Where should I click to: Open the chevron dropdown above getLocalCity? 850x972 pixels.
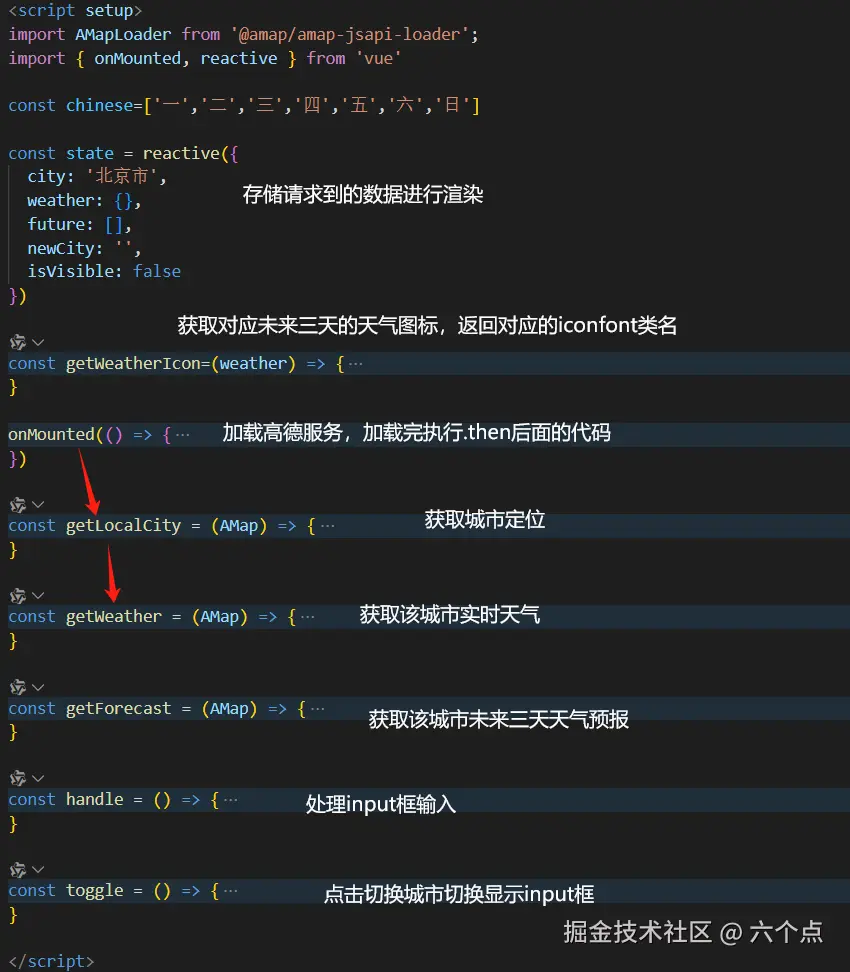(x=38, y=505)
